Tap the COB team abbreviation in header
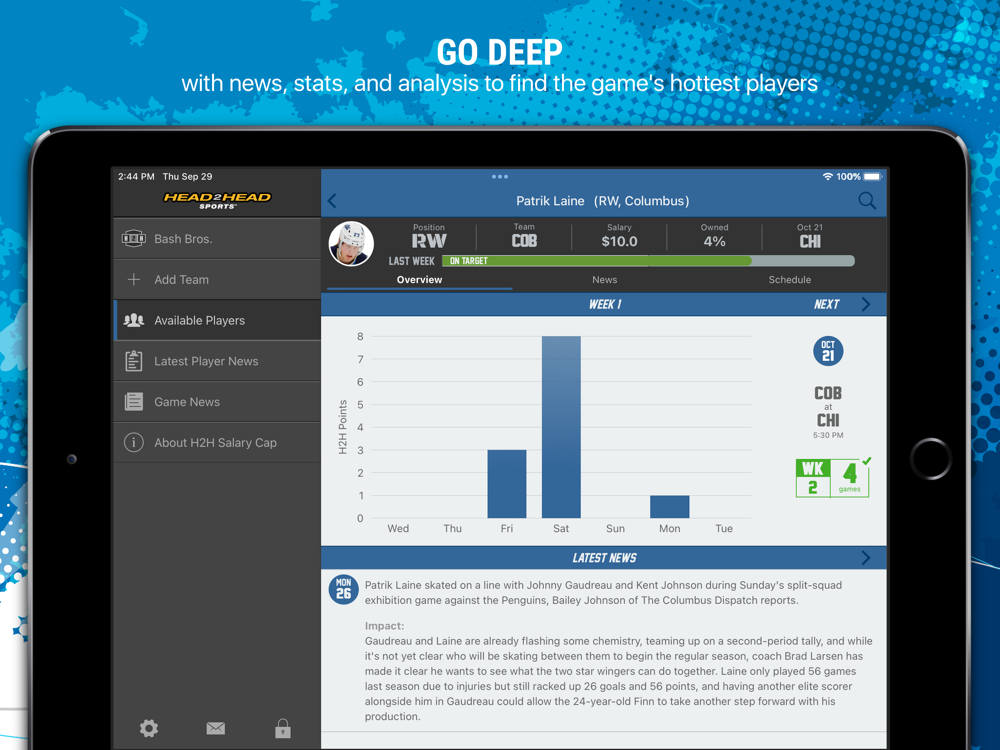The height and width of the screenshot is (750, 1000). tap(524, 241)
